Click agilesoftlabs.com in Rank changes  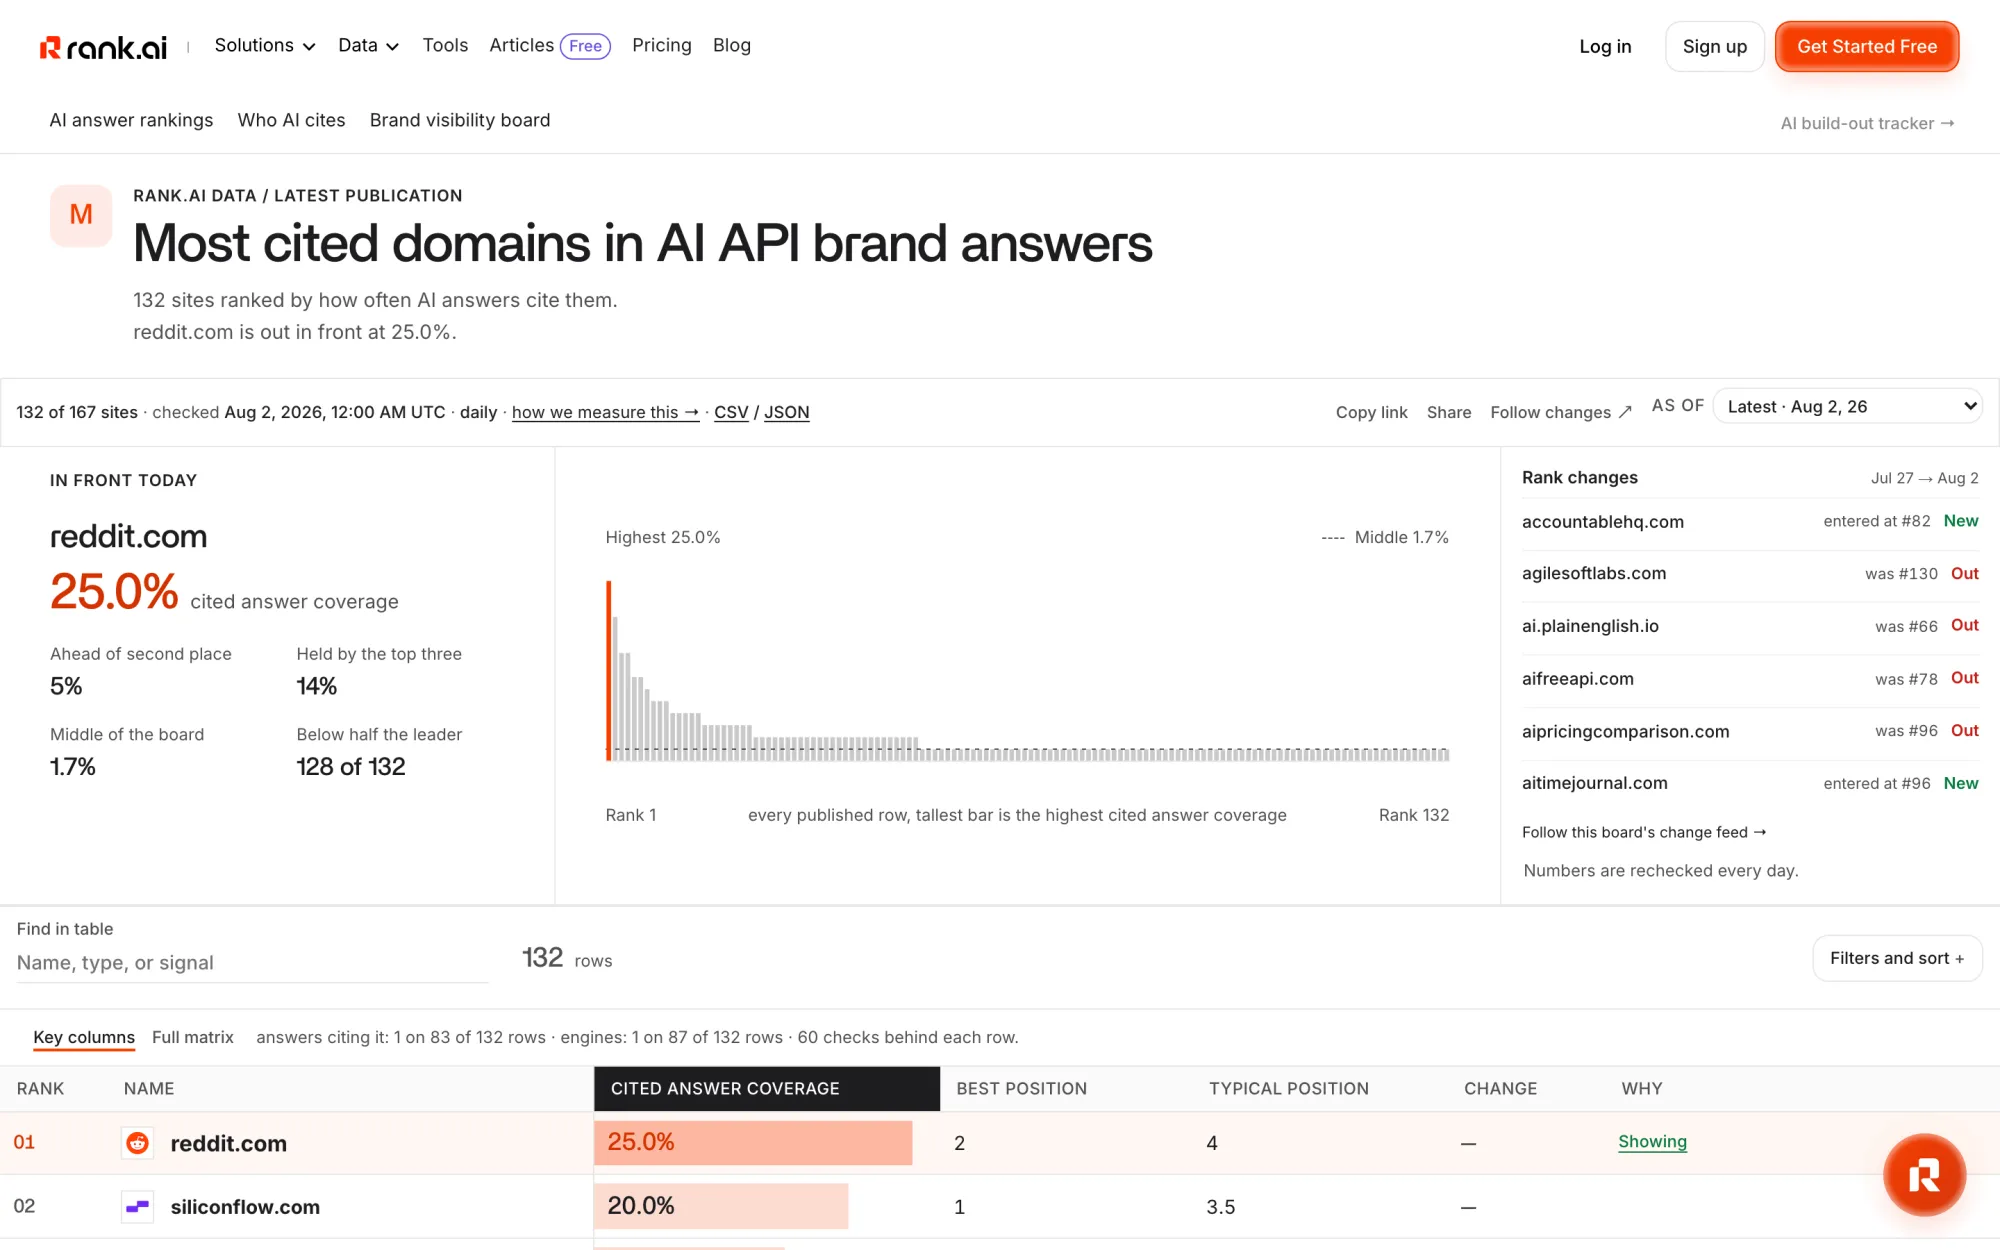(x=1594, y=573)
